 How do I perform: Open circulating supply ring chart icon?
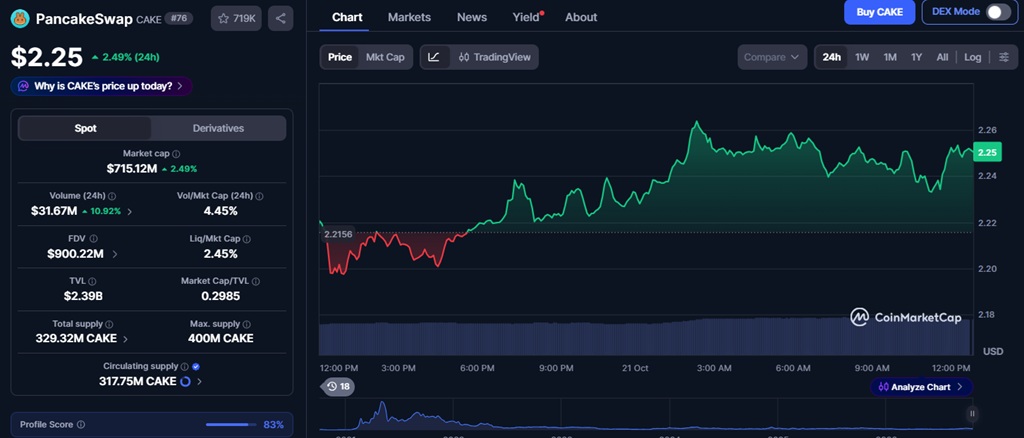185,381
